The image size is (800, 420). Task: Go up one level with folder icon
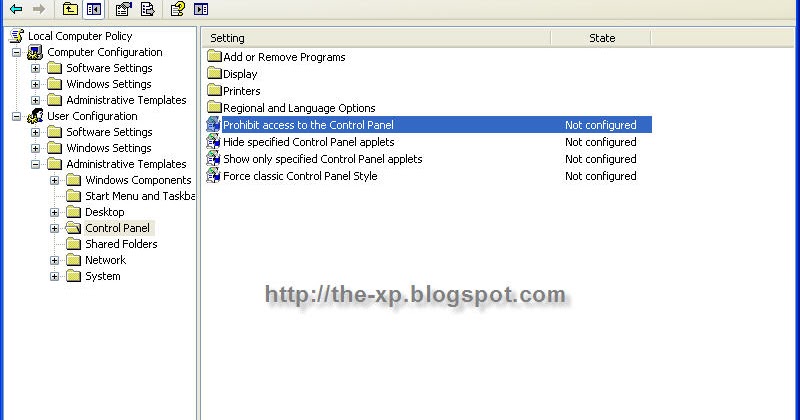[70, 9]
